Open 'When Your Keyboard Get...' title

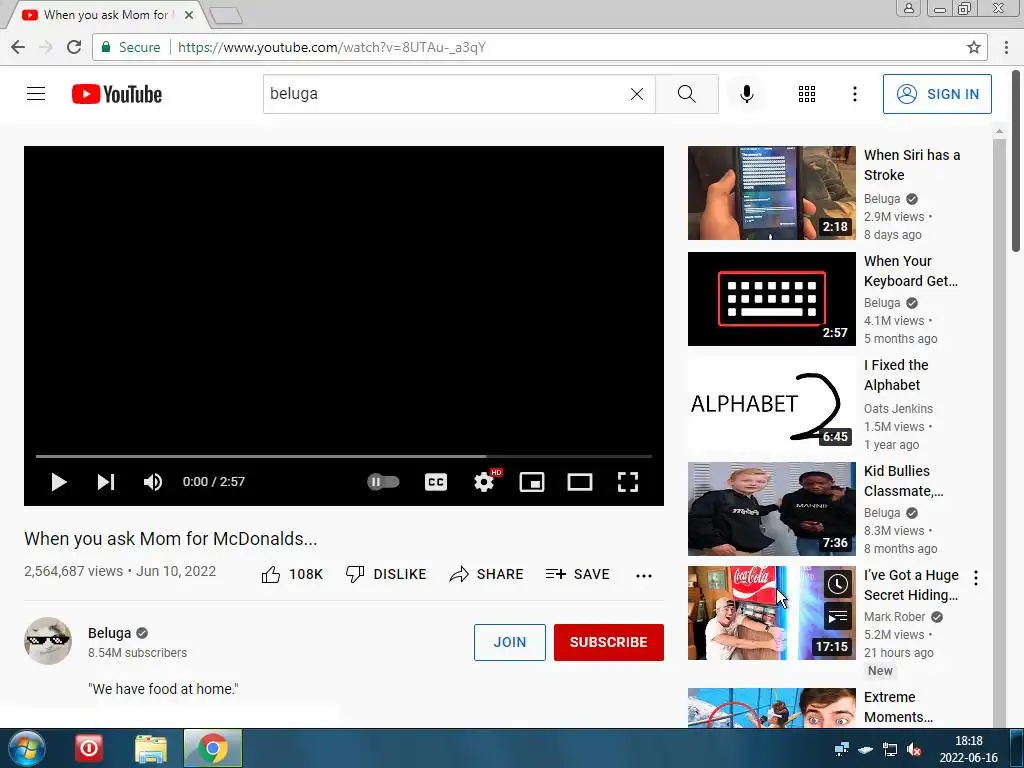[x=910, y=270]
